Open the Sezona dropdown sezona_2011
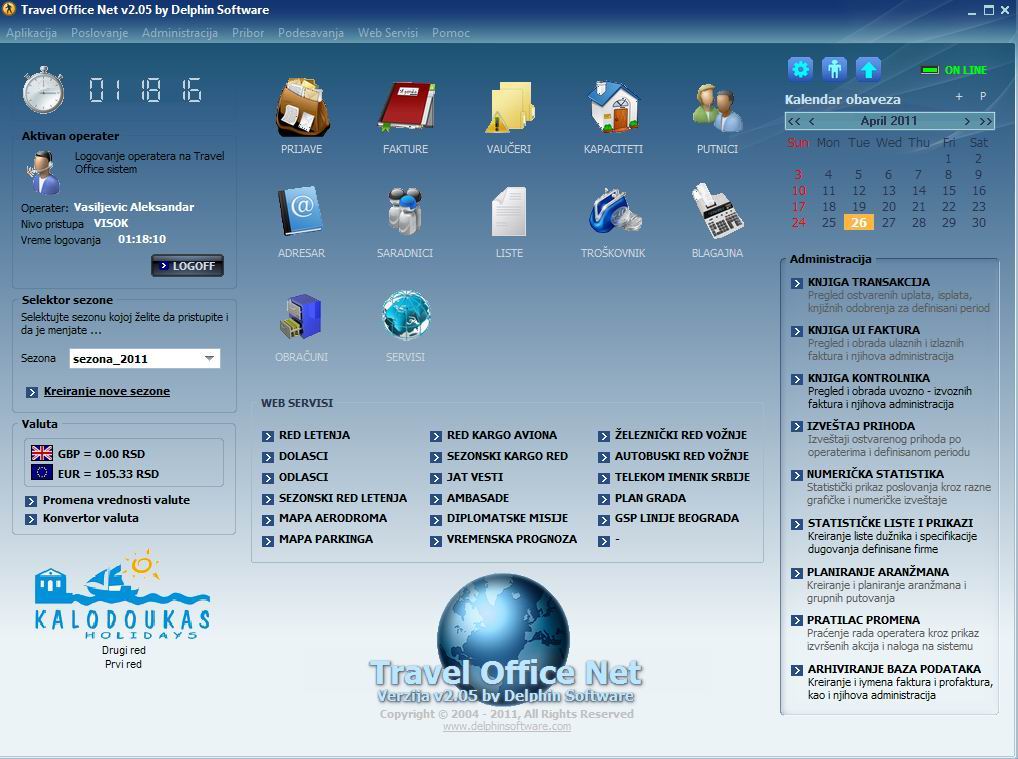 pos(145,358)
